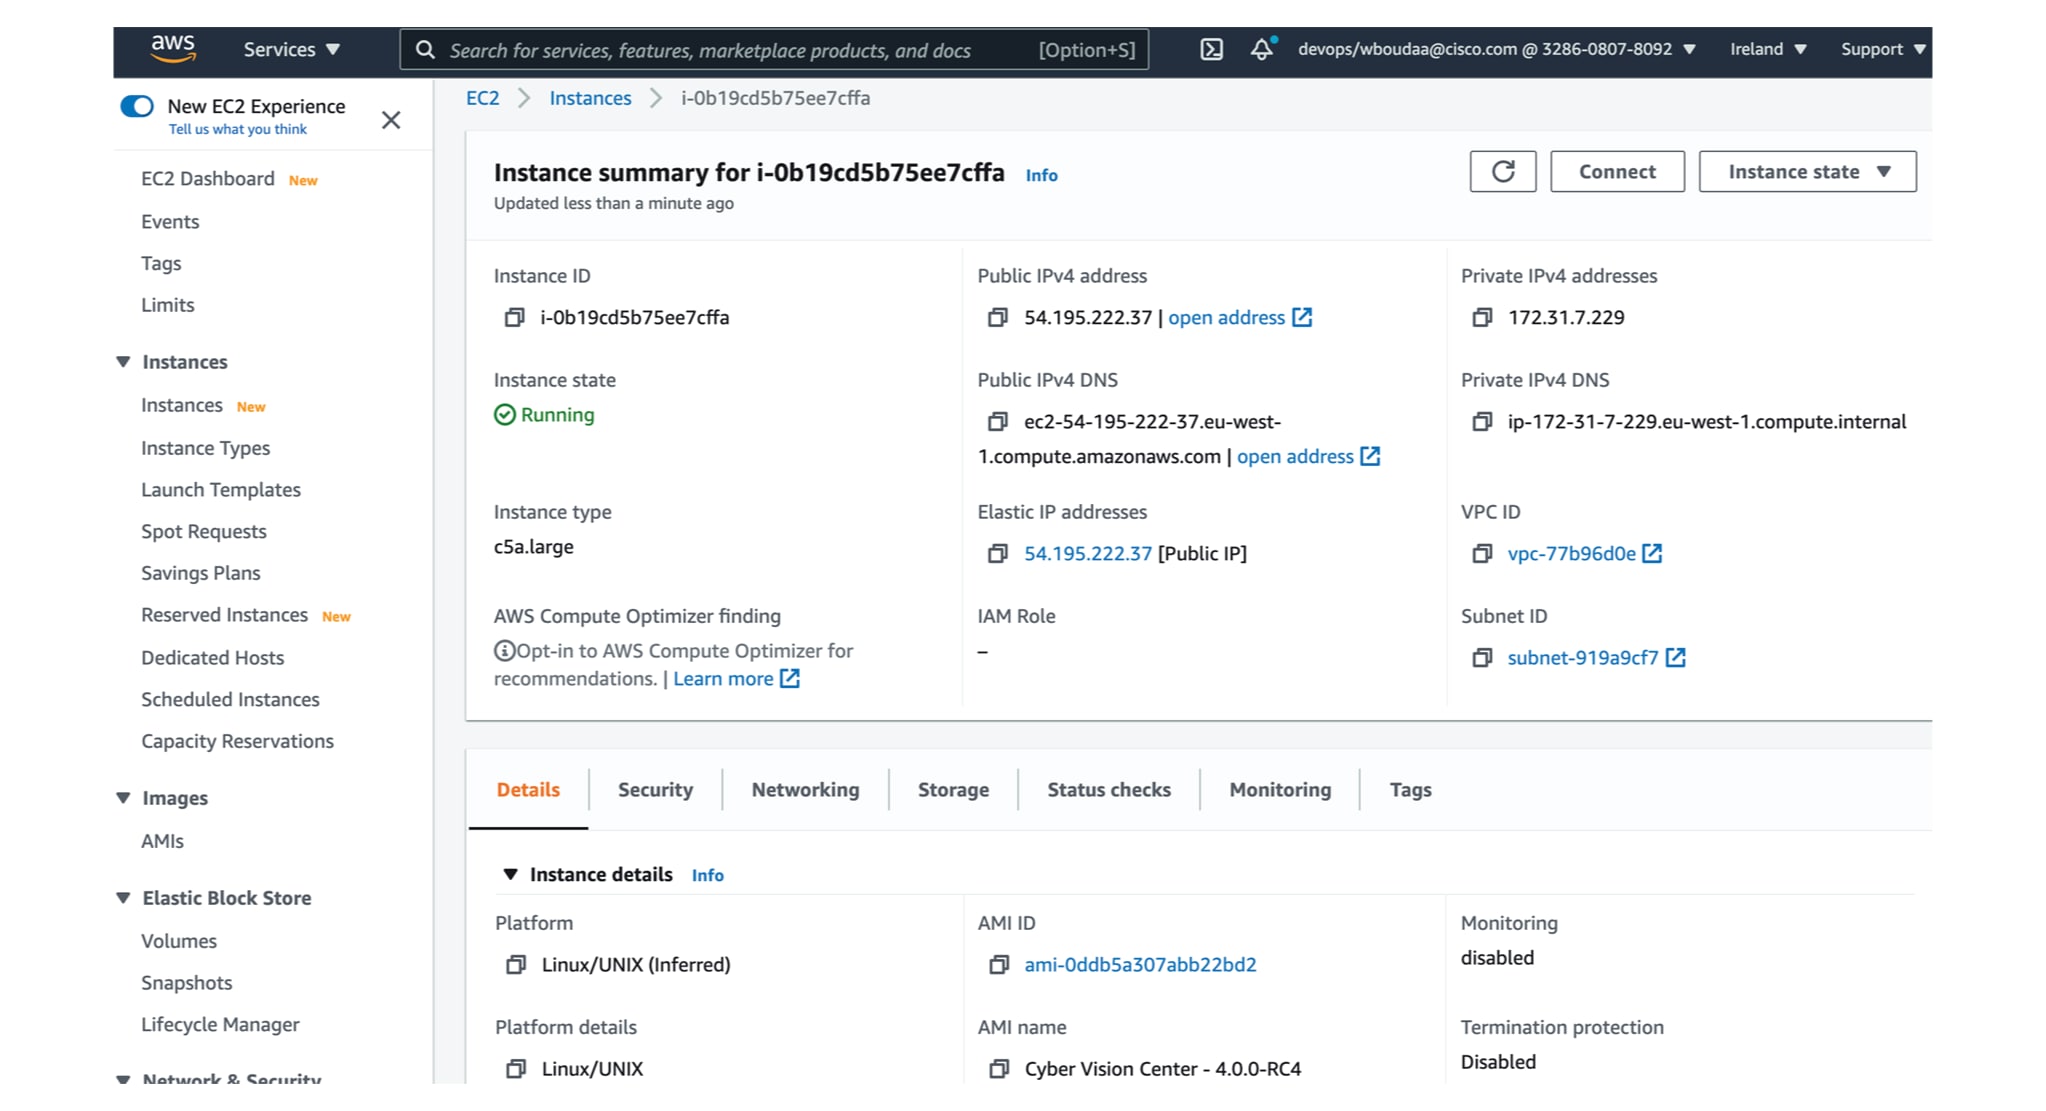Open external link icon beside Public IPv4 address

pos(1302,317)
